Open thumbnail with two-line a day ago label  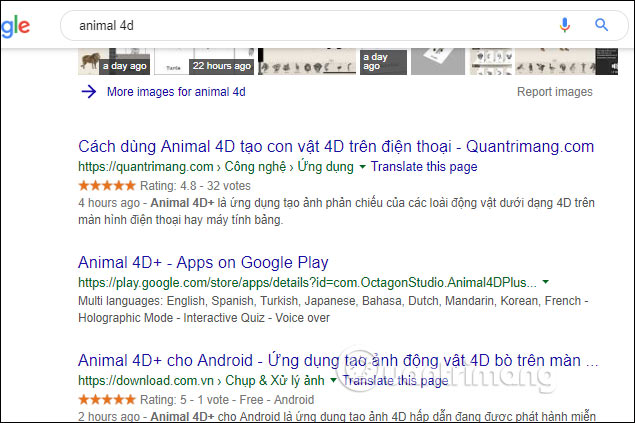point(383,62)
